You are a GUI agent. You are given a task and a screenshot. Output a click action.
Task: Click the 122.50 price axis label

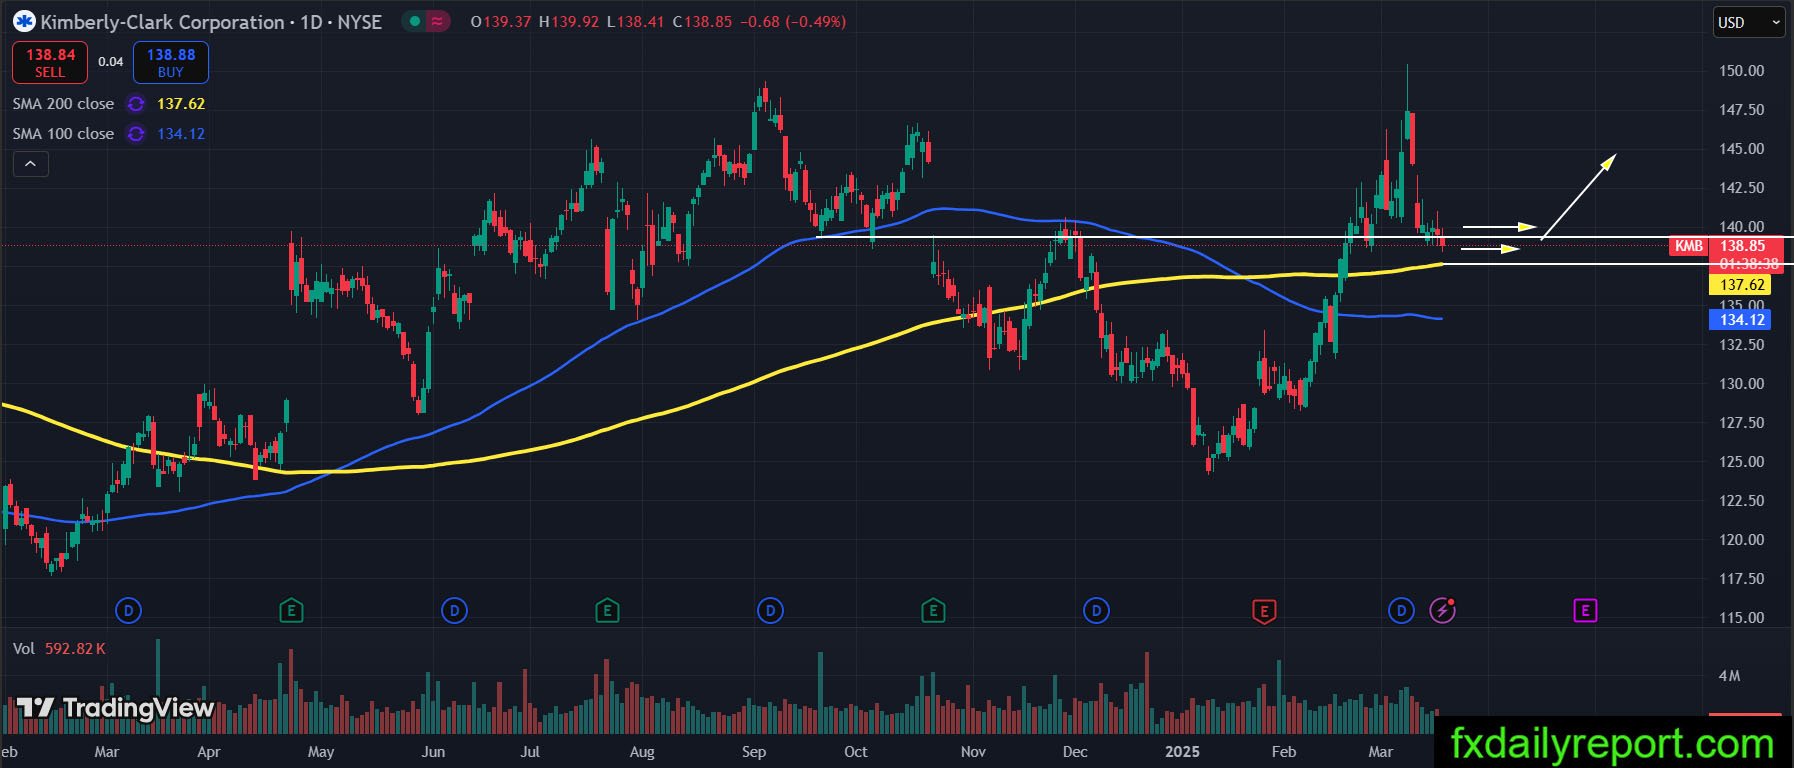coord(1742,501)
